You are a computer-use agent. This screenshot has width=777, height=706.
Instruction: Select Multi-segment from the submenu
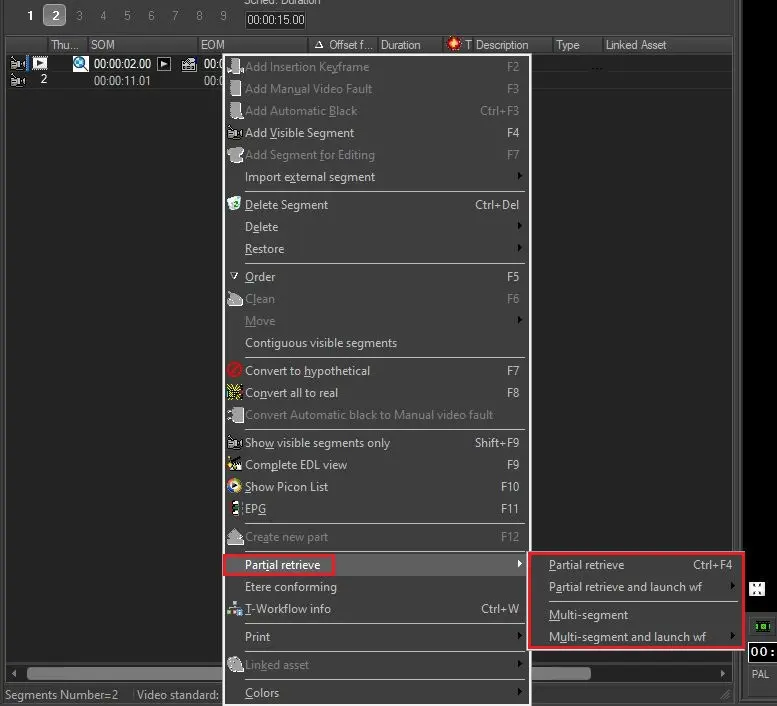coord(588,615)
